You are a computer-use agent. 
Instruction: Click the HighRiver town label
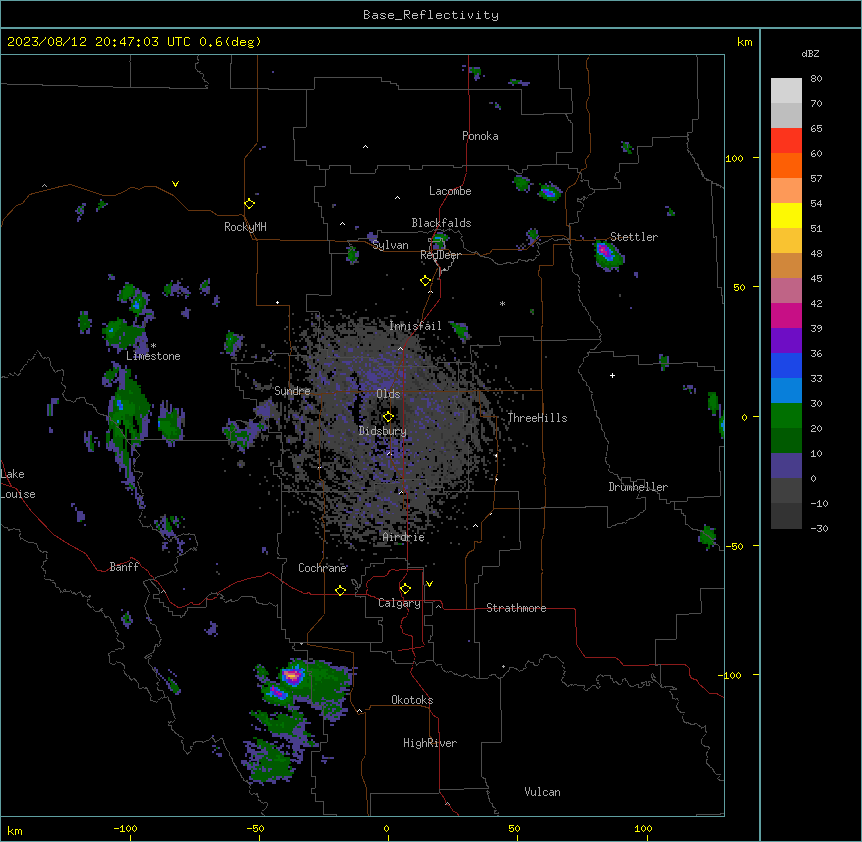[430, 743]
